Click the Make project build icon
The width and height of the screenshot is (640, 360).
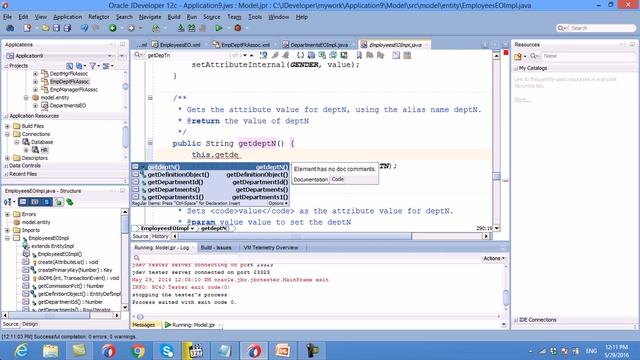pyautogui.click(x=181, y=28)
